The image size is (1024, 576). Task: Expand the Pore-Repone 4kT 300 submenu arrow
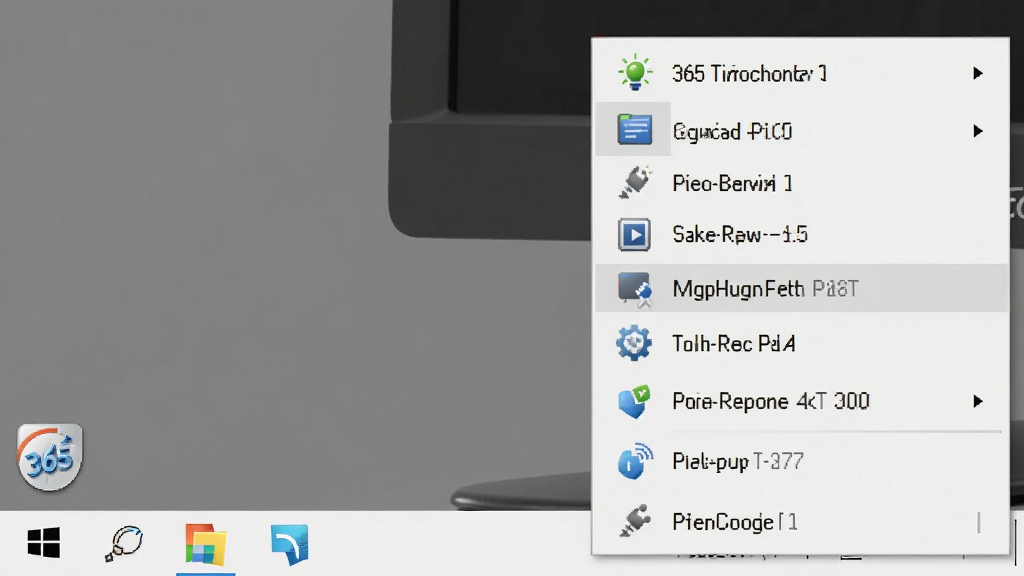(x=978, y=401)
